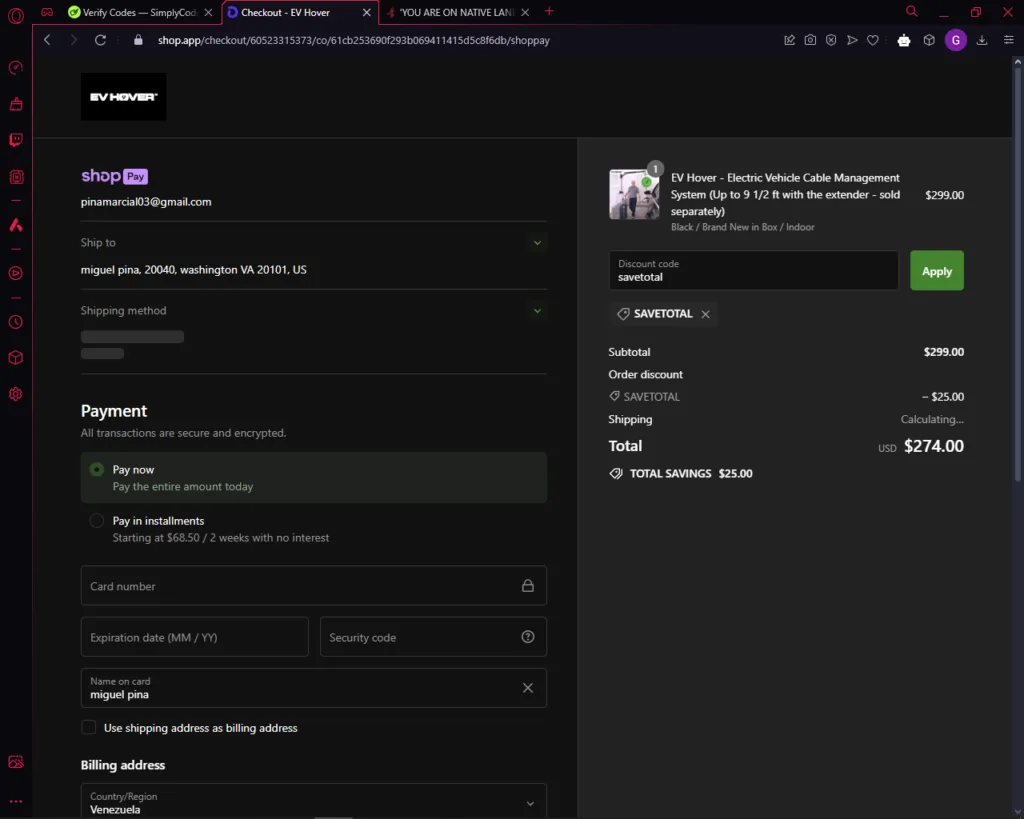Expand the Ship to section
Image resolution: width=1024 pixels, height=819 pixels.
click(x=537, y=243)
